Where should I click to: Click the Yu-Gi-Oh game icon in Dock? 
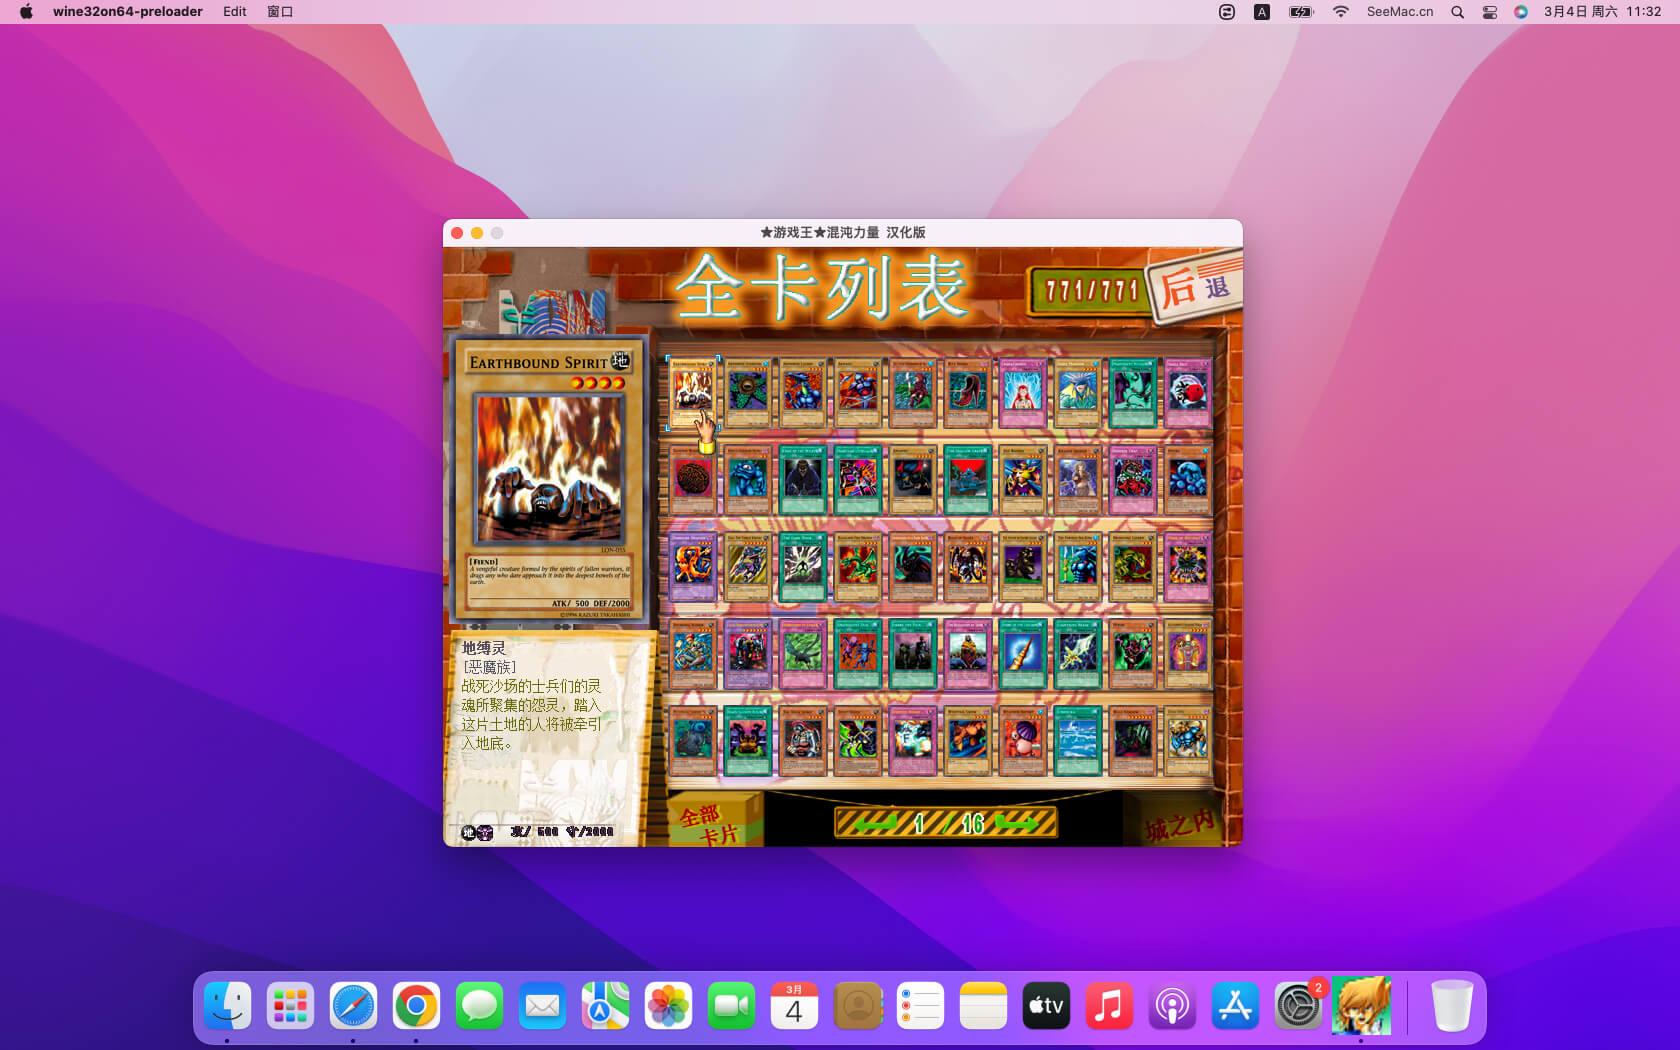pos(1361,1005)
